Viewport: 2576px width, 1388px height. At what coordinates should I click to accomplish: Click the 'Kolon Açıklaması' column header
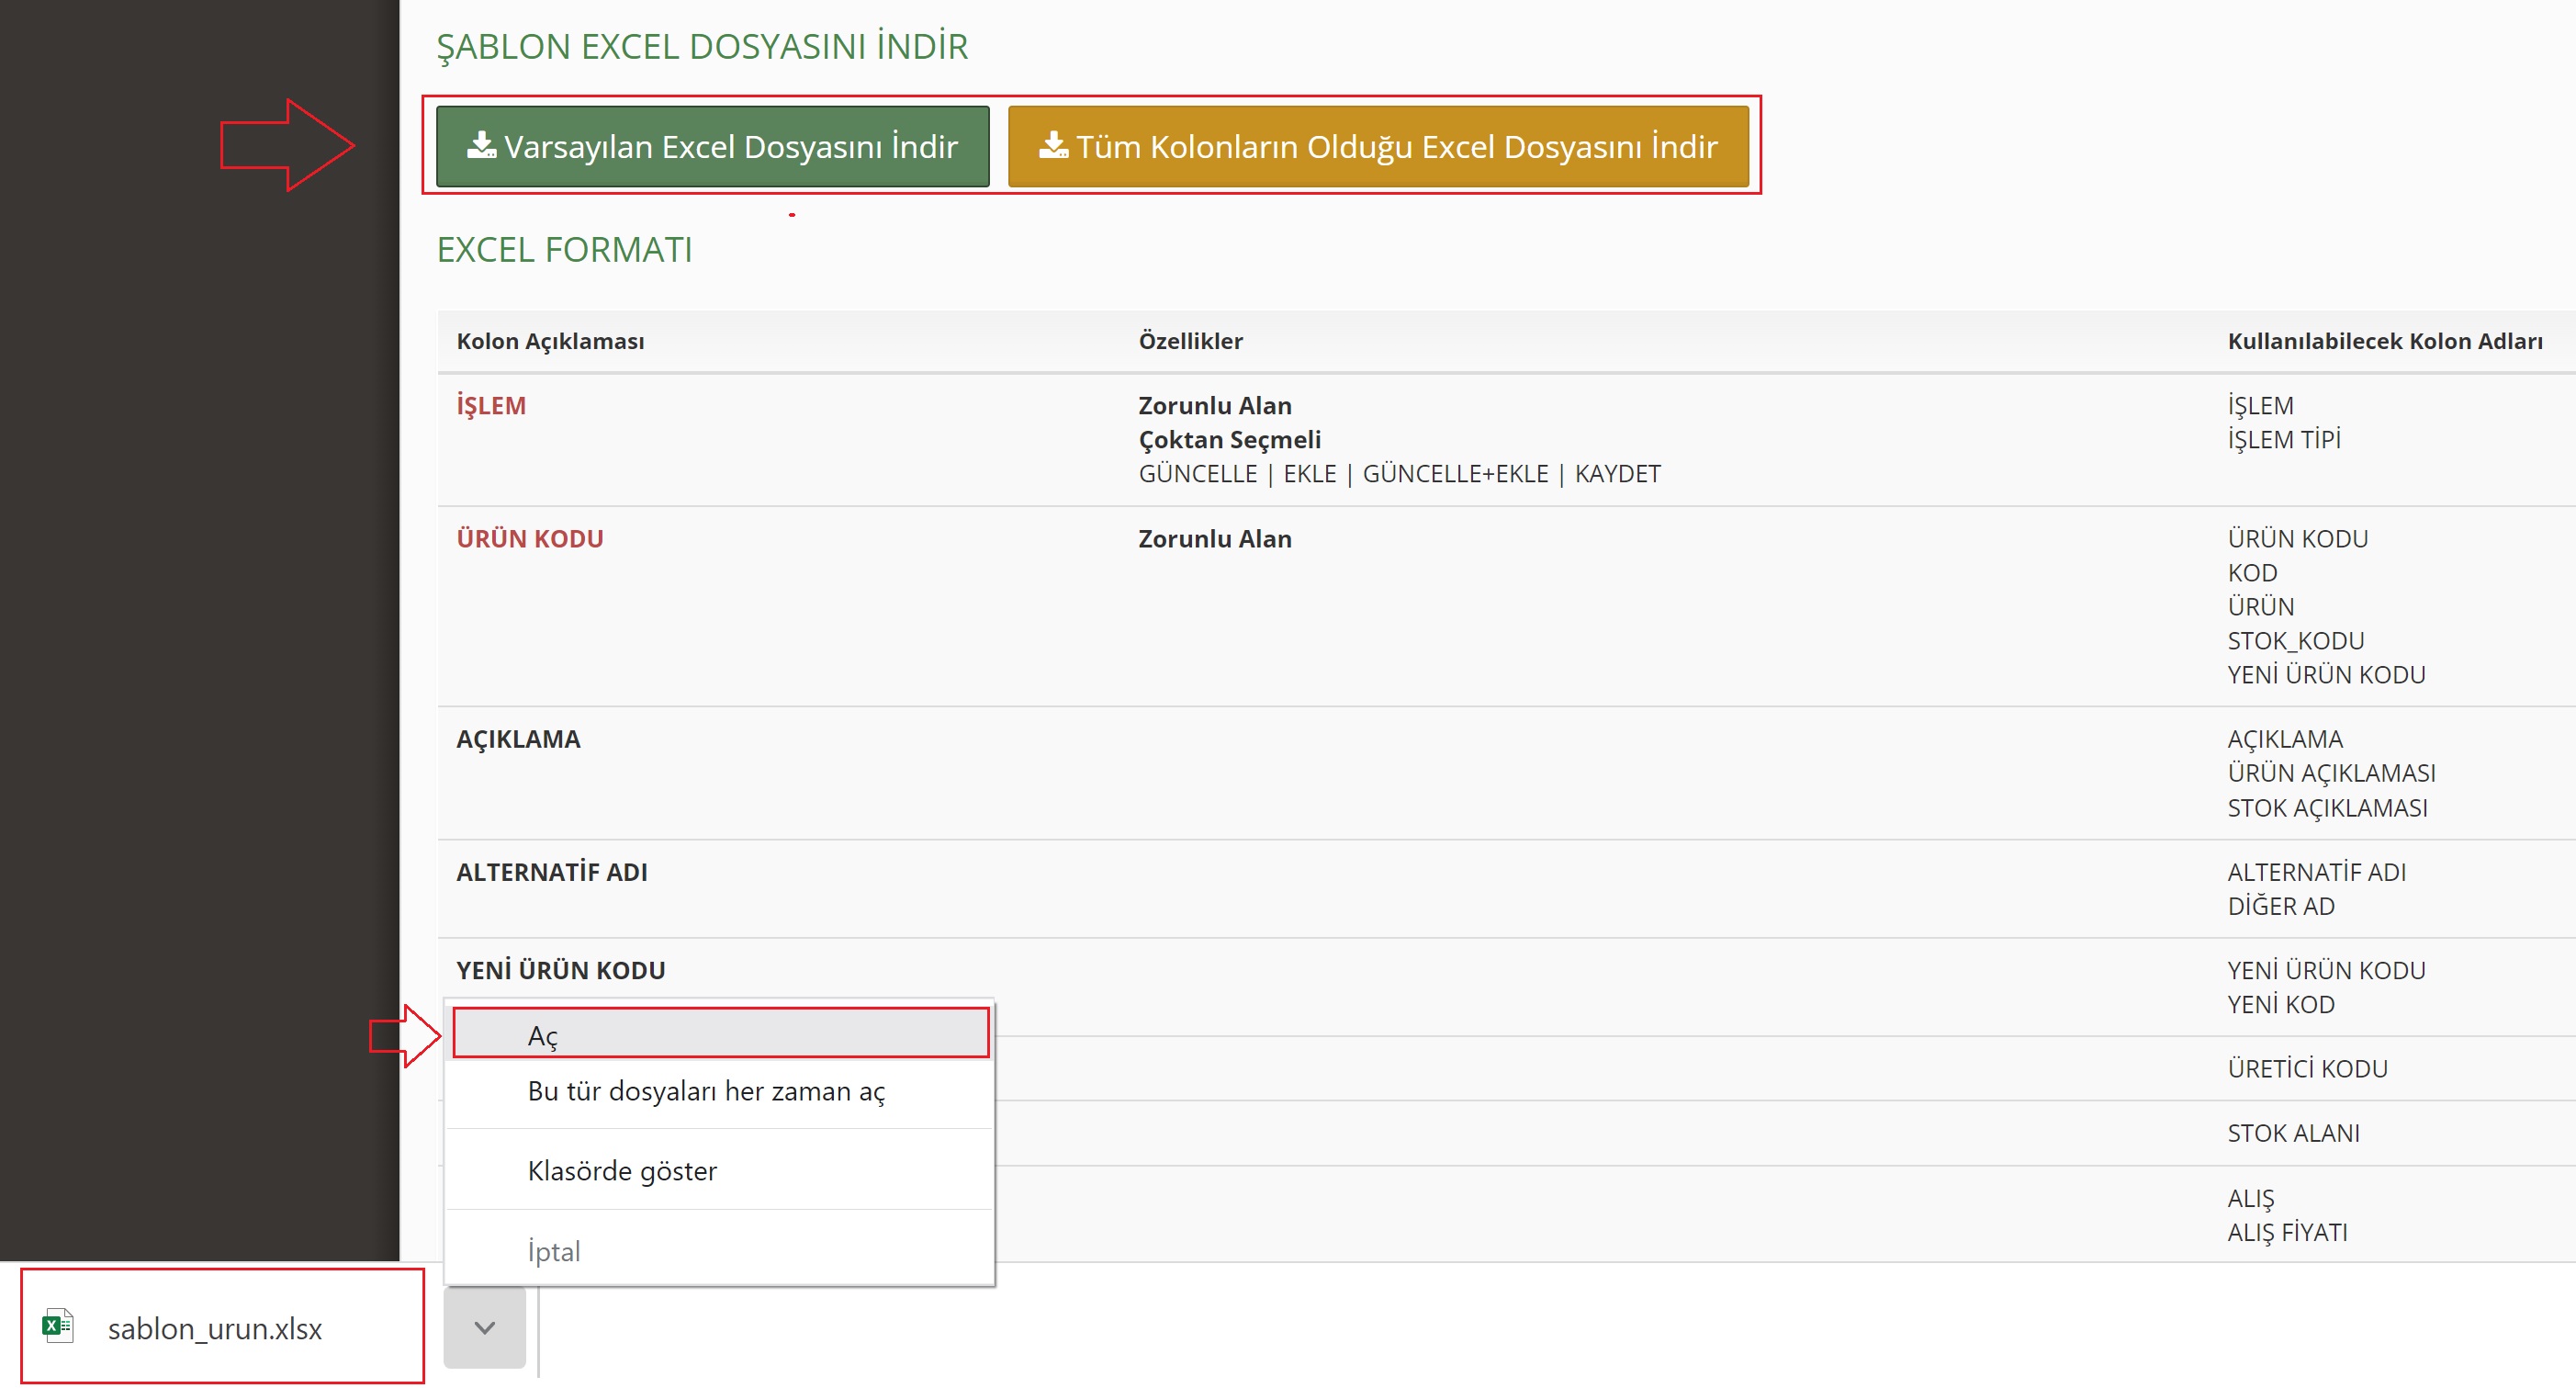pyautogui.click(x=550, y=341)
